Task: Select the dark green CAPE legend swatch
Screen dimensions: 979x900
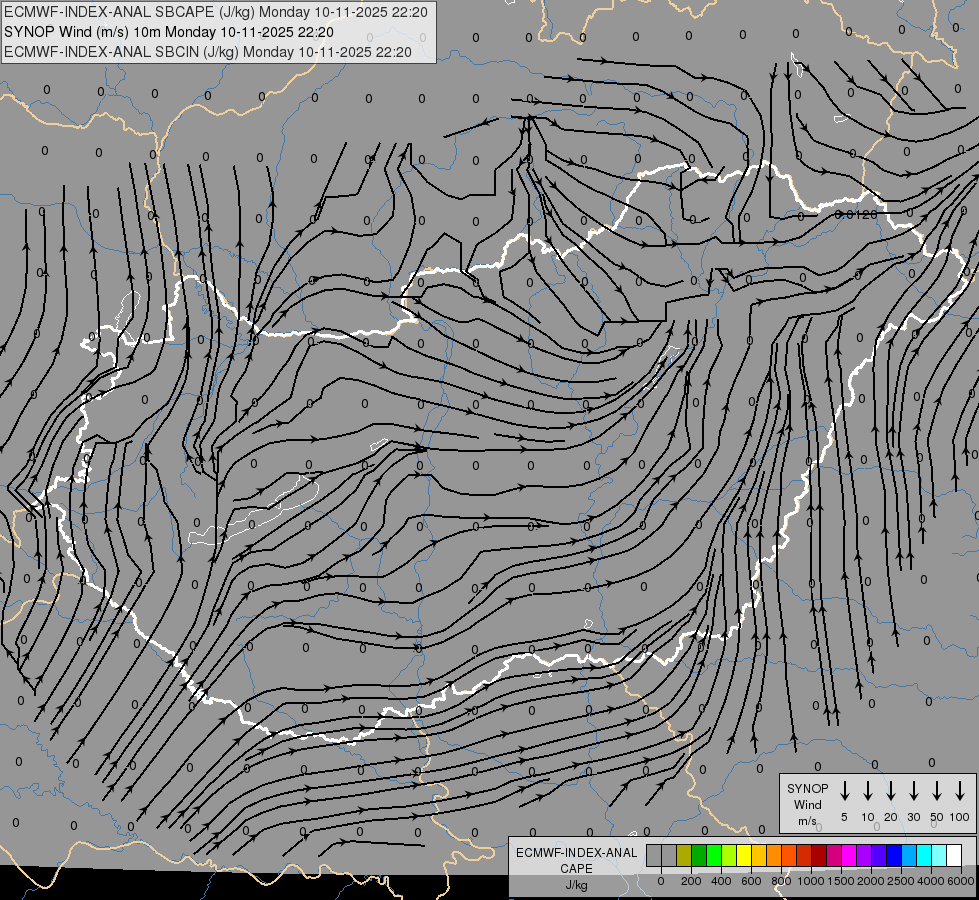Action: point(699,855)
